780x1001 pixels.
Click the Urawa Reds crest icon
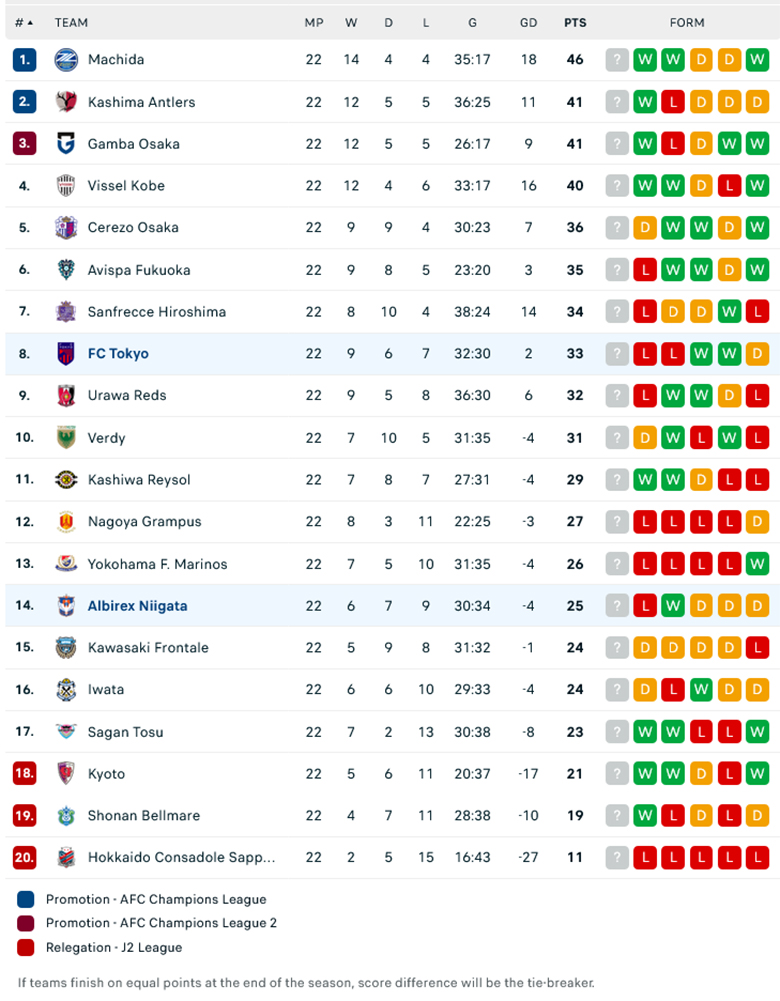[x=66, y=396]
